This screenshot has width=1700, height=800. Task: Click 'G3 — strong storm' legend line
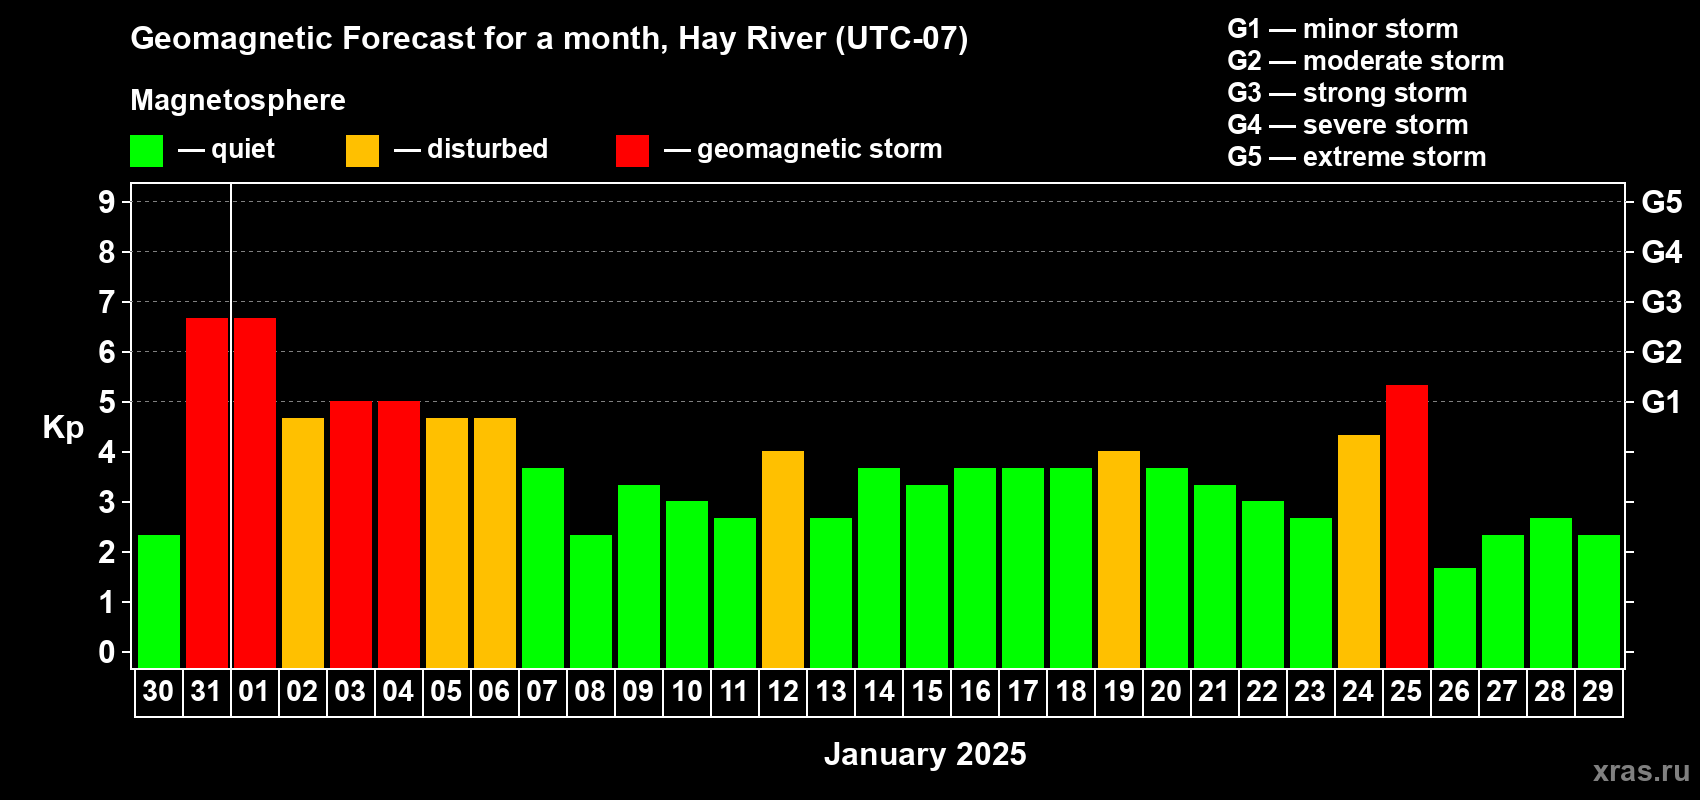click(x=1348, y=93)
